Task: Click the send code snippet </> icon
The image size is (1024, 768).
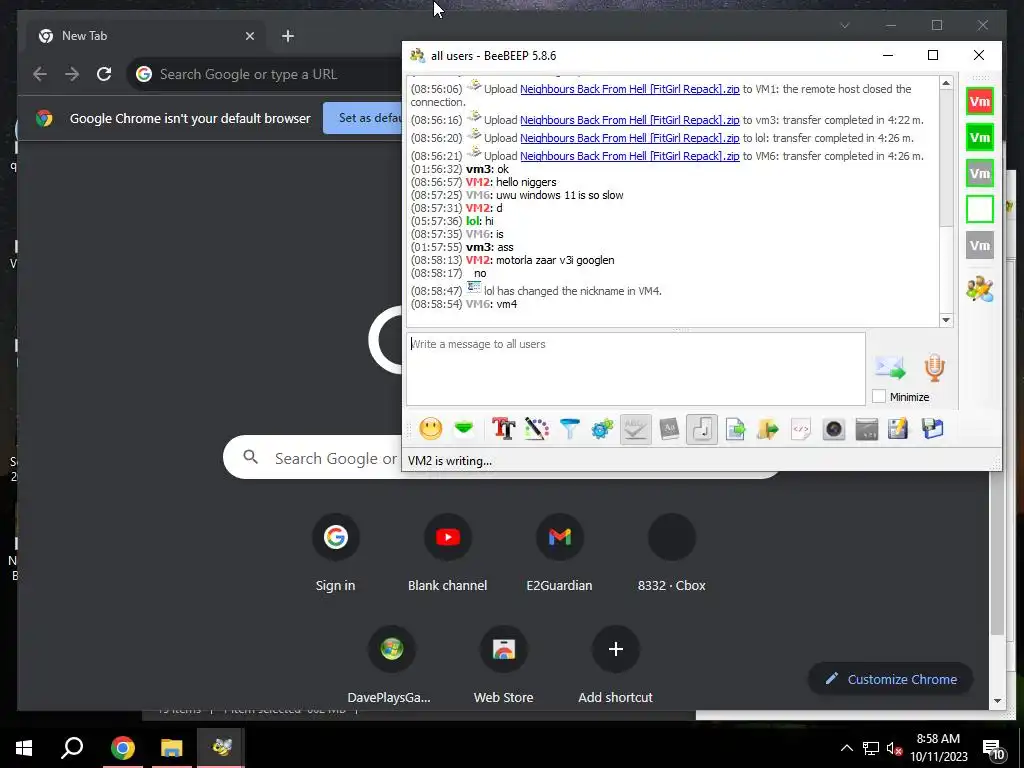Action: tap(801, 429)
